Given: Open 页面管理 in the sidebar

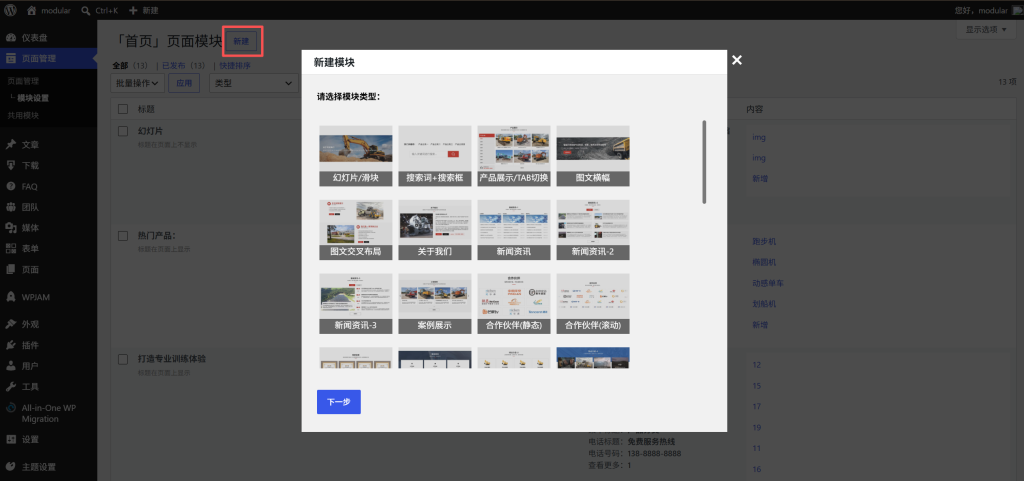Looking at the screenshot, I should click(48, 58).
